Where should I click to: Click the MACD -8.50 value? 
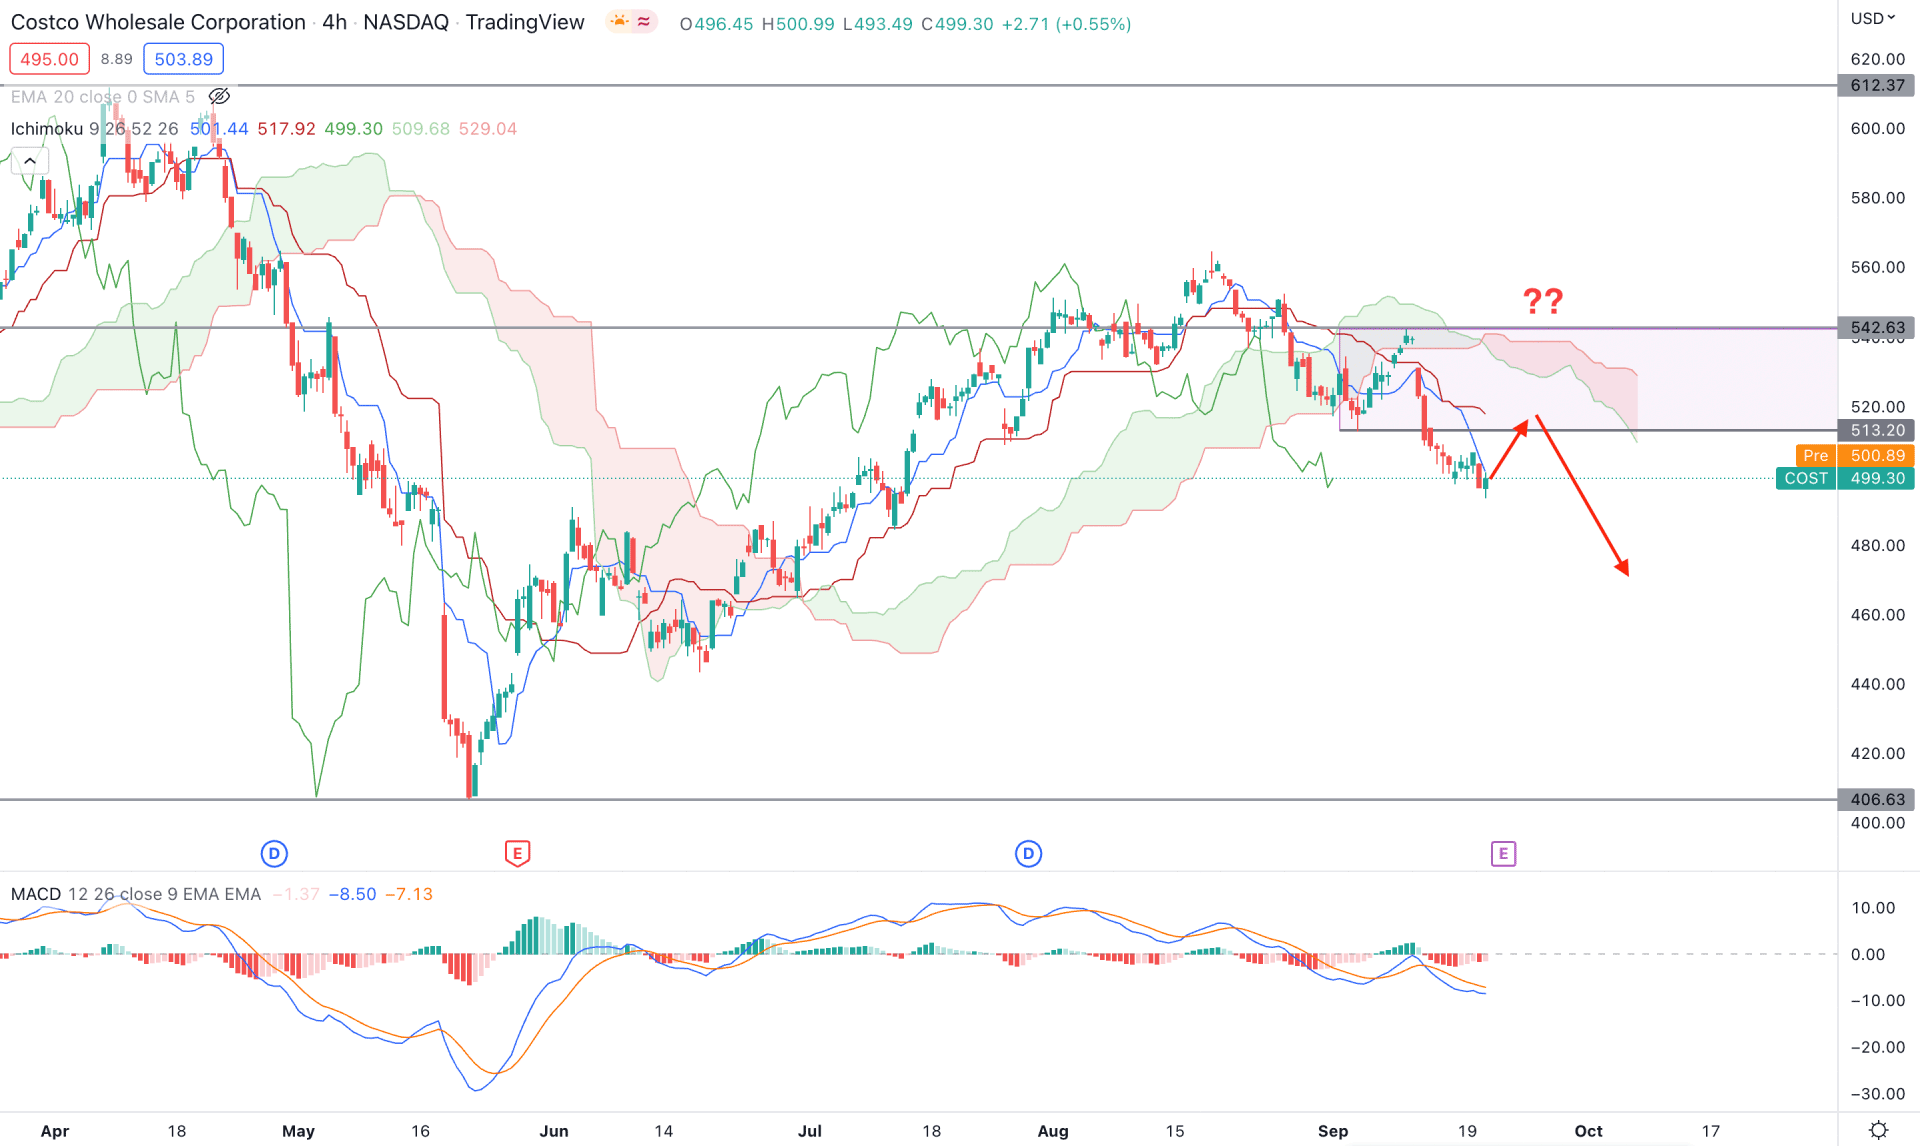(353, 894)
